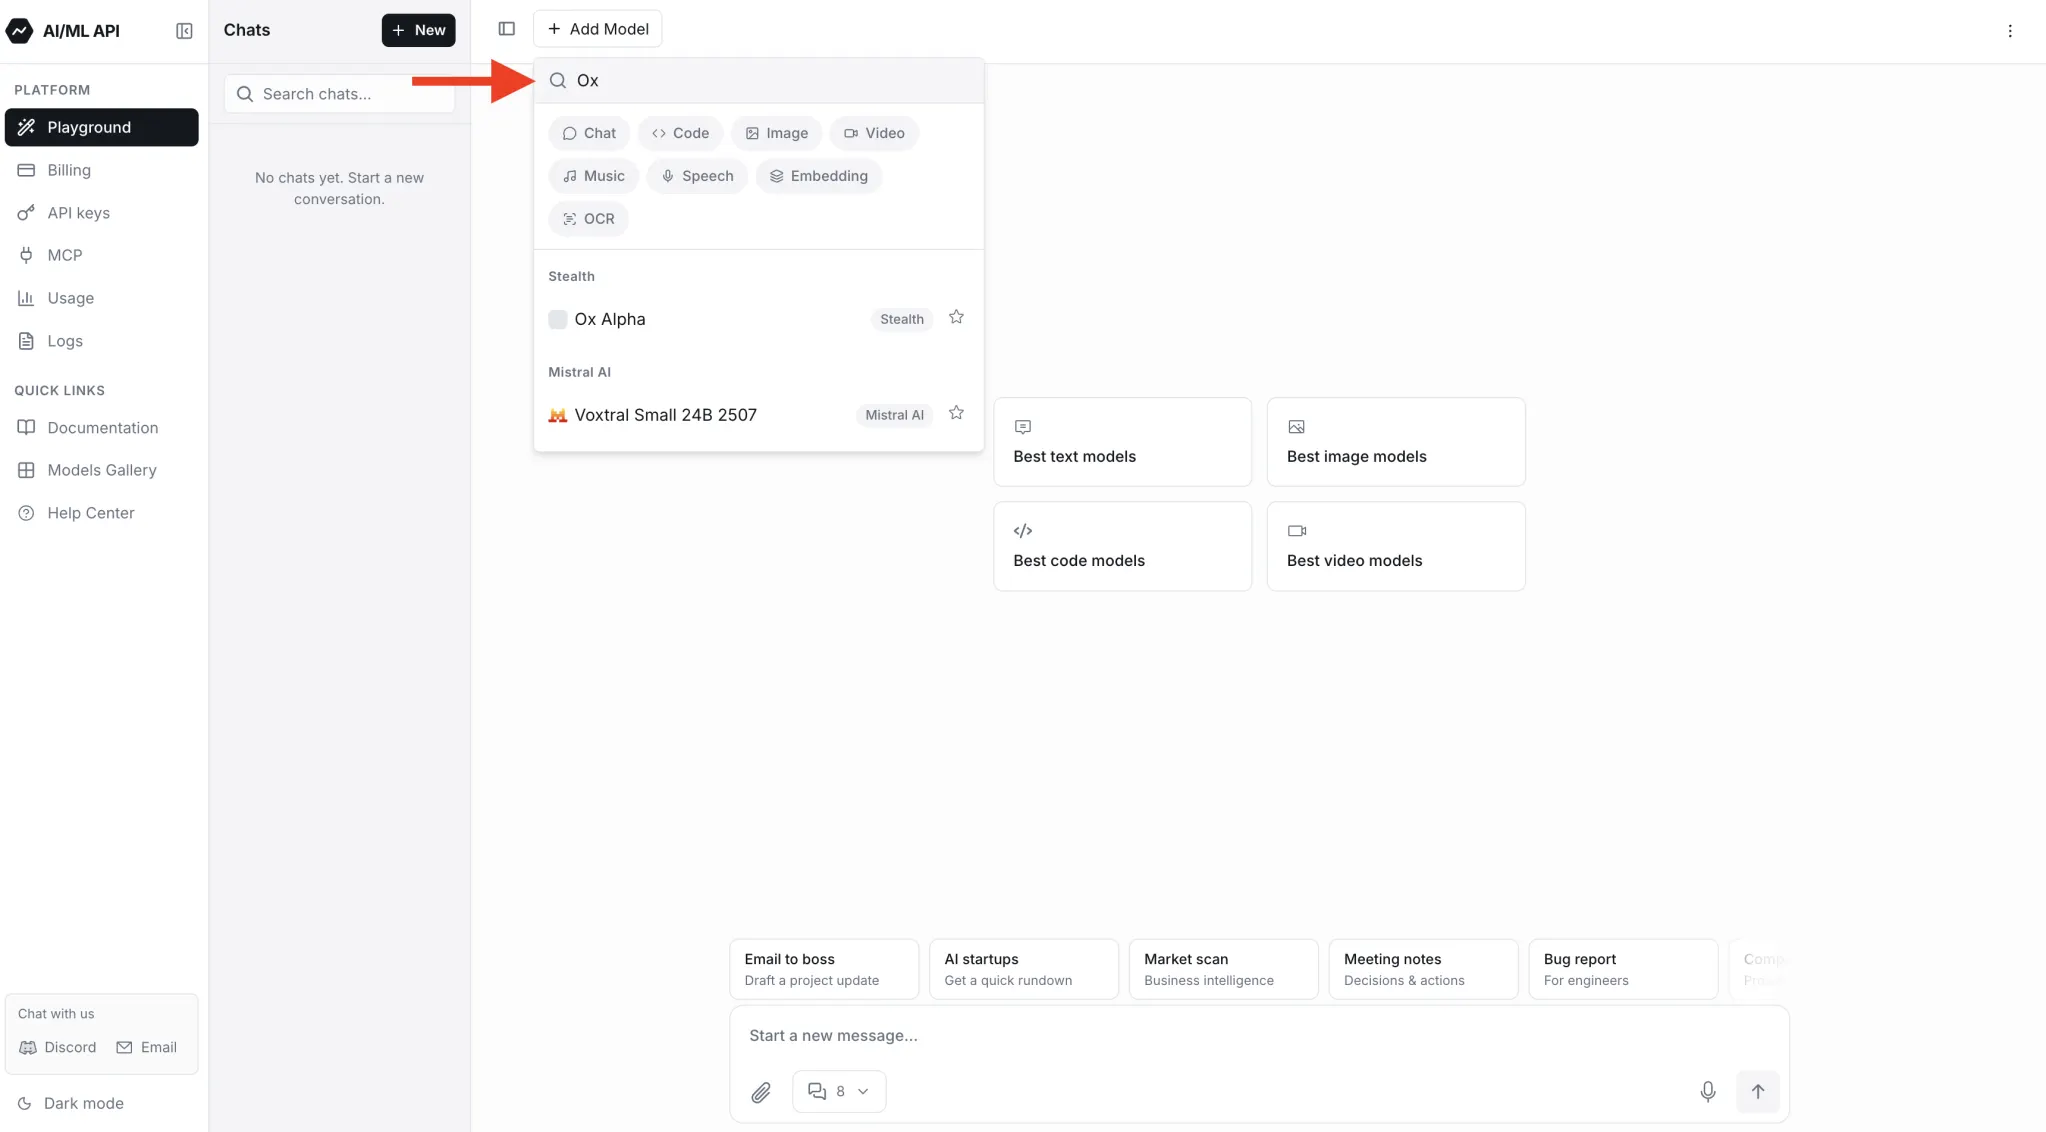The height and width of the screenshot is (1132, 2046).
Task: Start a New chat
Action: coord(418,30)
